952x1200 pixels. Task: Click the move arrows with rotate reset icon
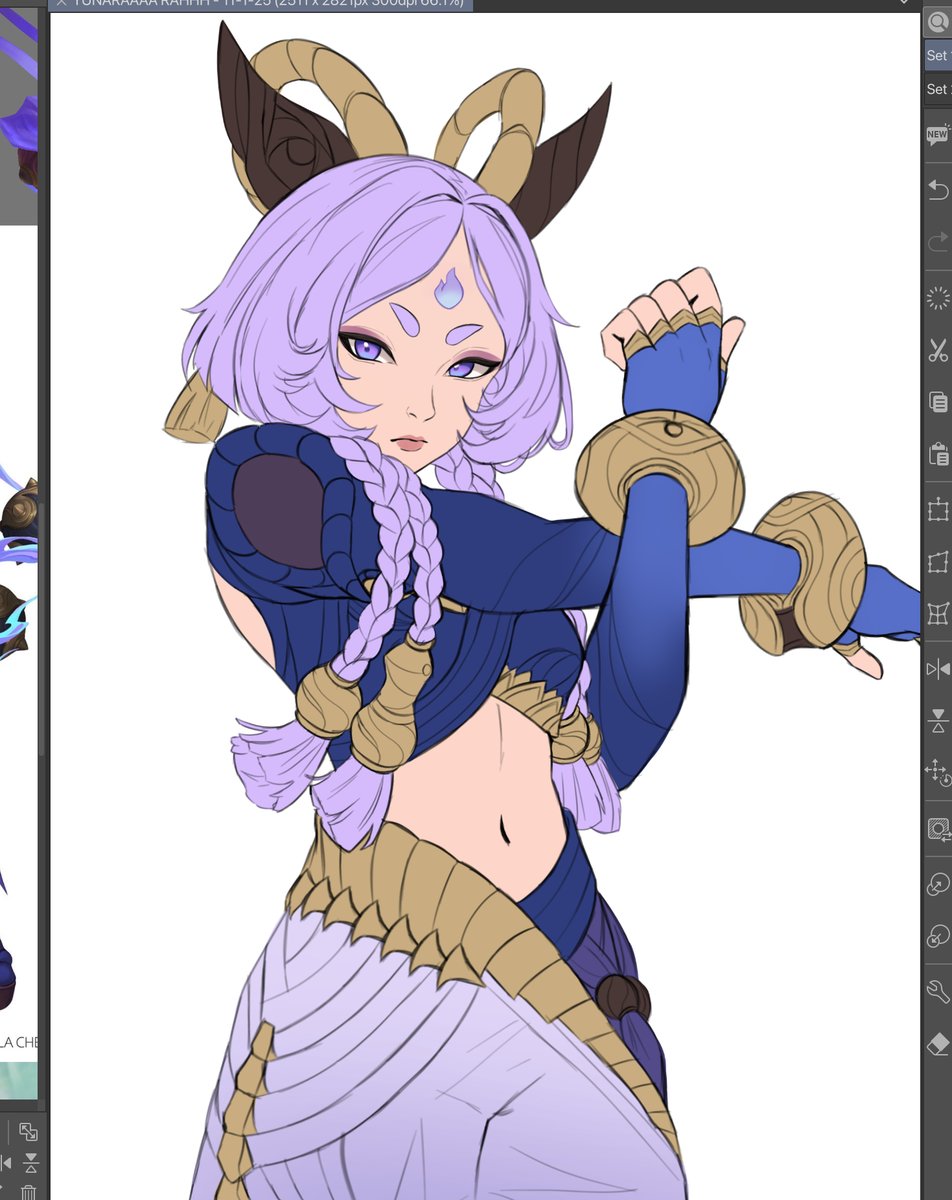click(x=937, y=772)
